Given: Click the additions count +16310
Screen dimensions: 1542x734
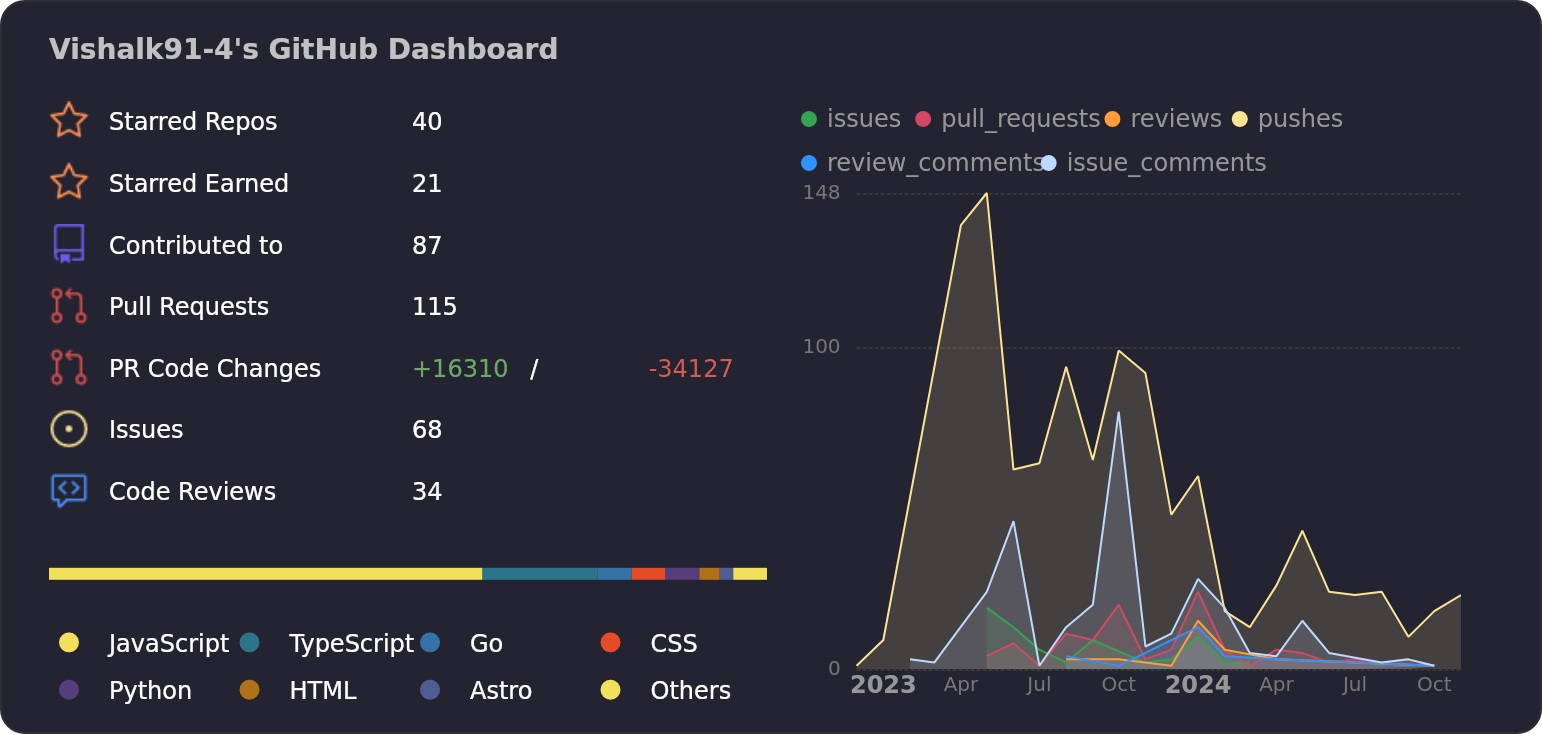Looking at the screenshot, I should [460, 369].
